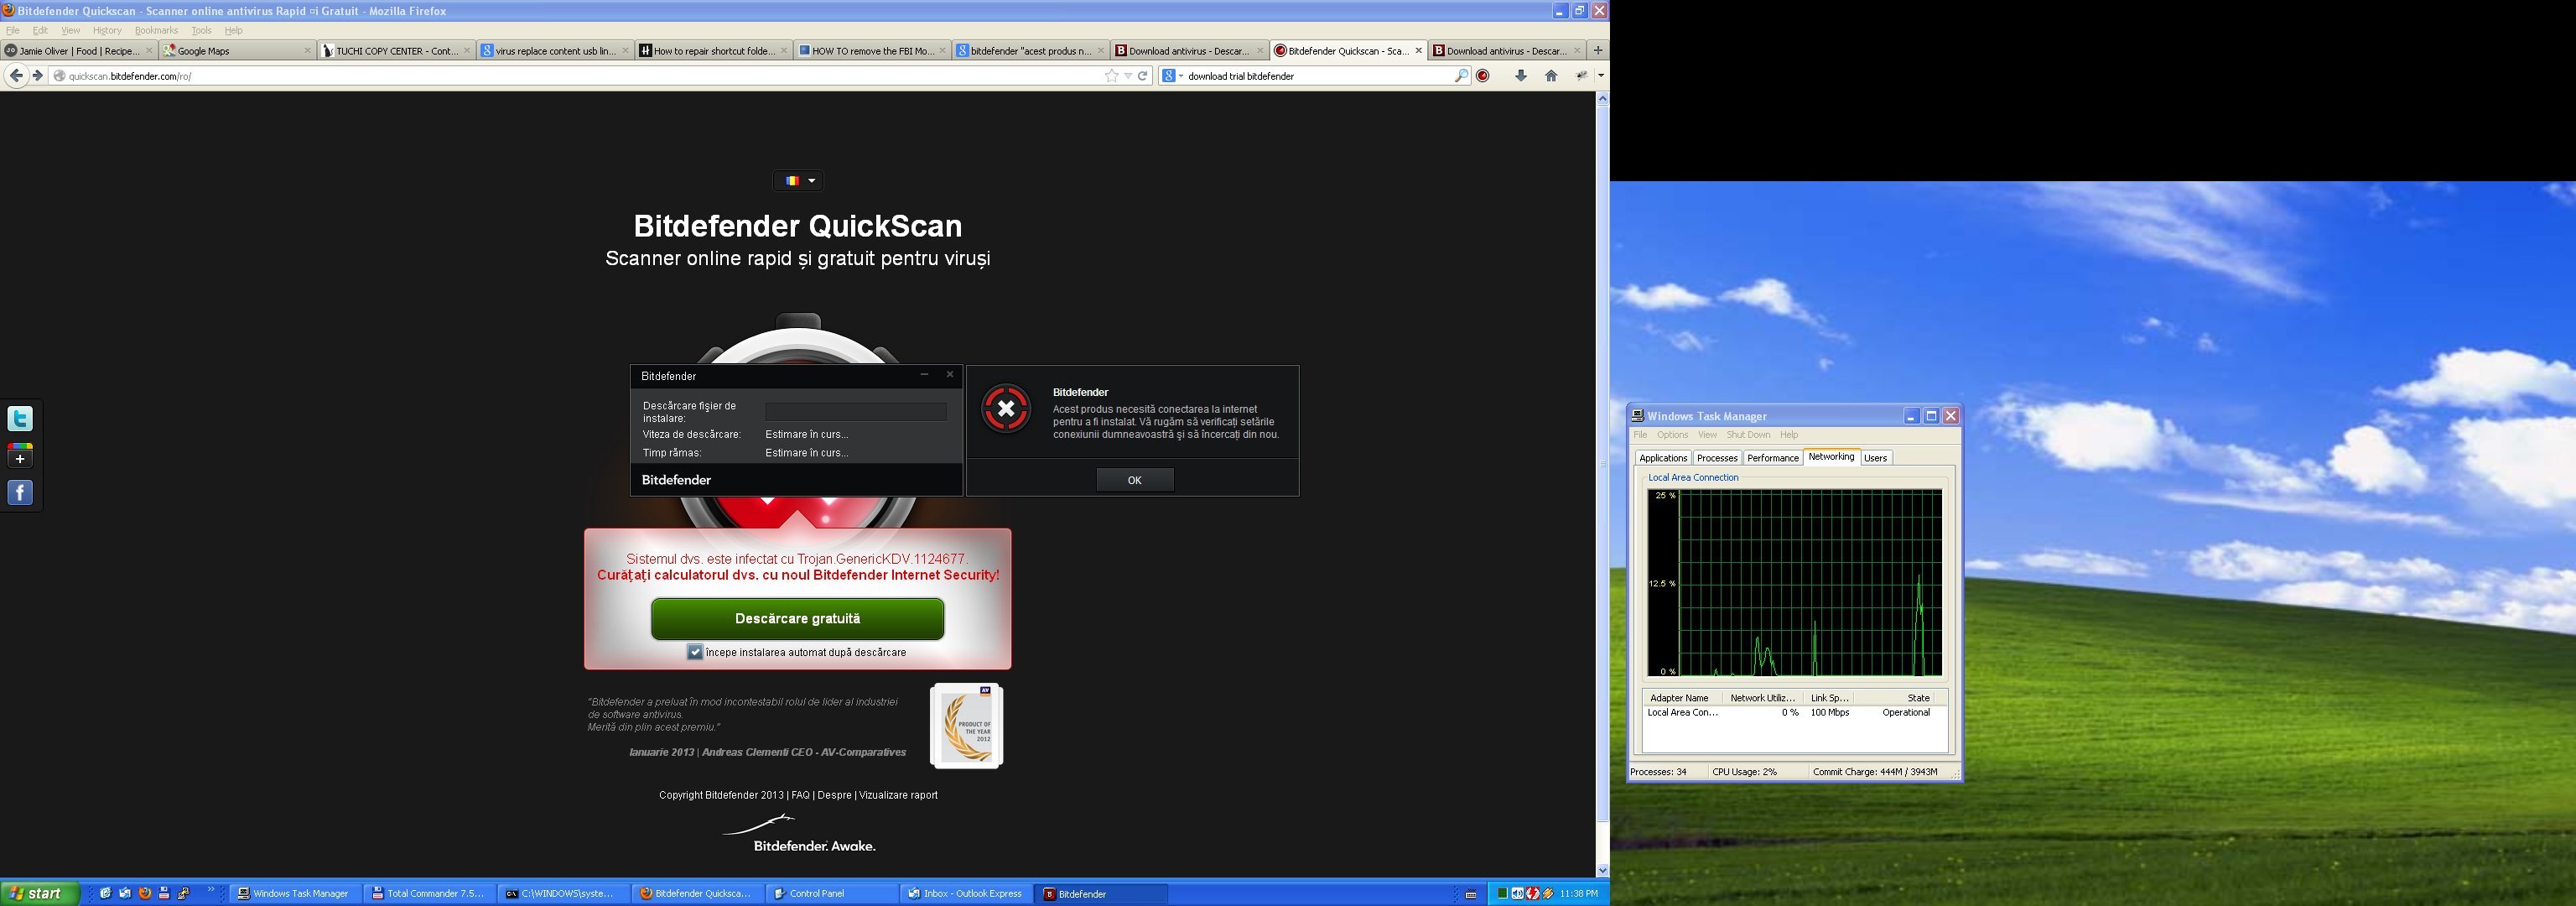Share via the Twitter sidebar icon
The width and height of the screenshot is (2576, 906).
tap(20, 418)
